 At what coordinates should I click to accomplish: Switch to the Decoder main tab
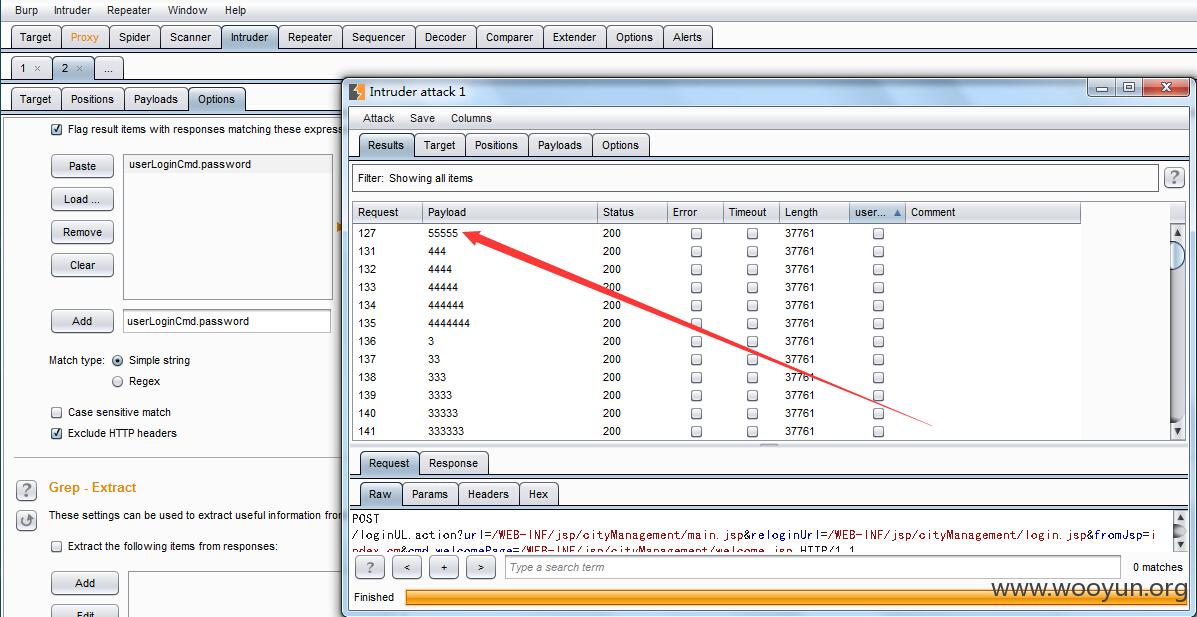tap(445, 37)
